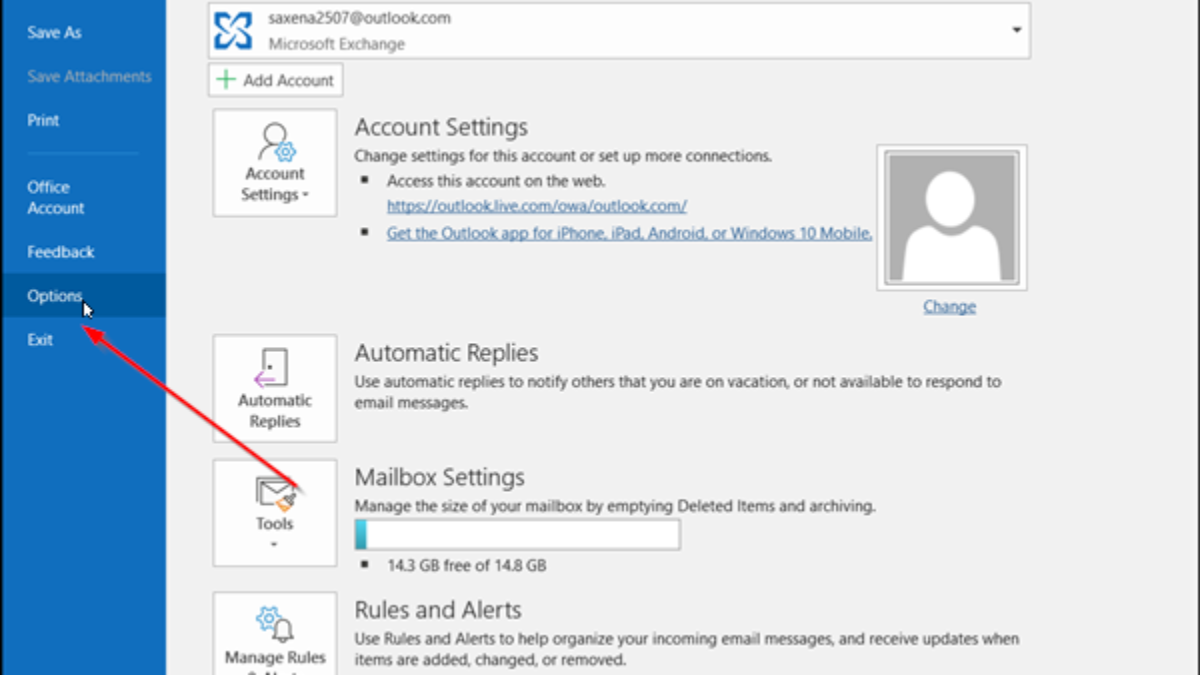Click the Change photo link
The height and width of the screenshot is (675, 1200).
[949, 307]
